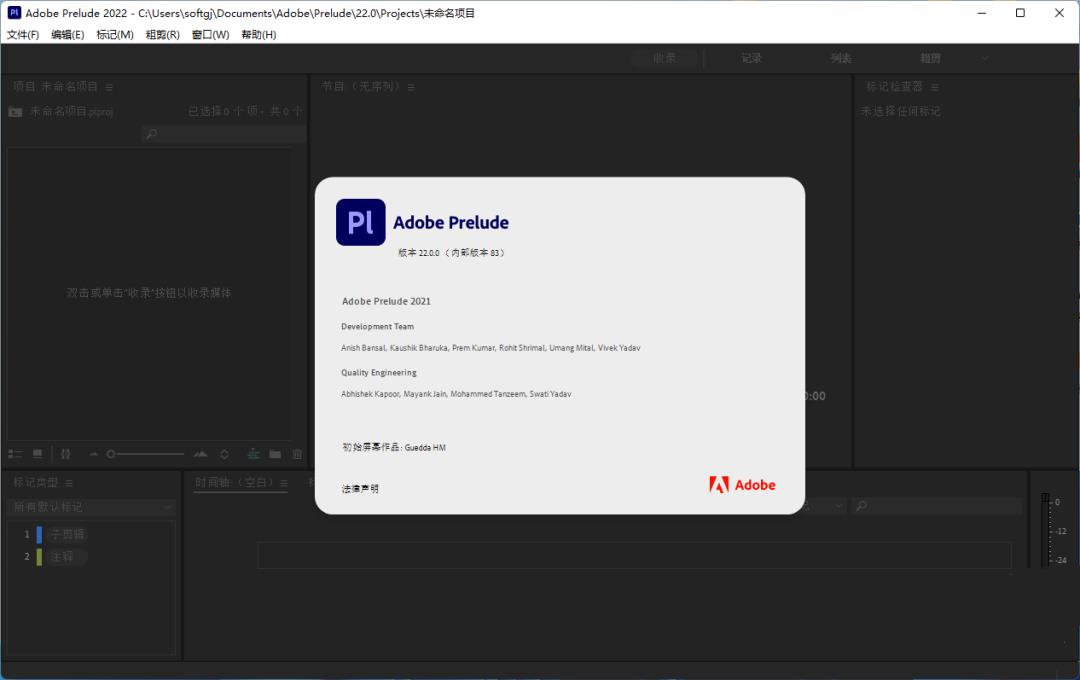Viewport: 1080px width, 680px height.
Task: Open the 编辑(E) menu
Action: (68, 34)
